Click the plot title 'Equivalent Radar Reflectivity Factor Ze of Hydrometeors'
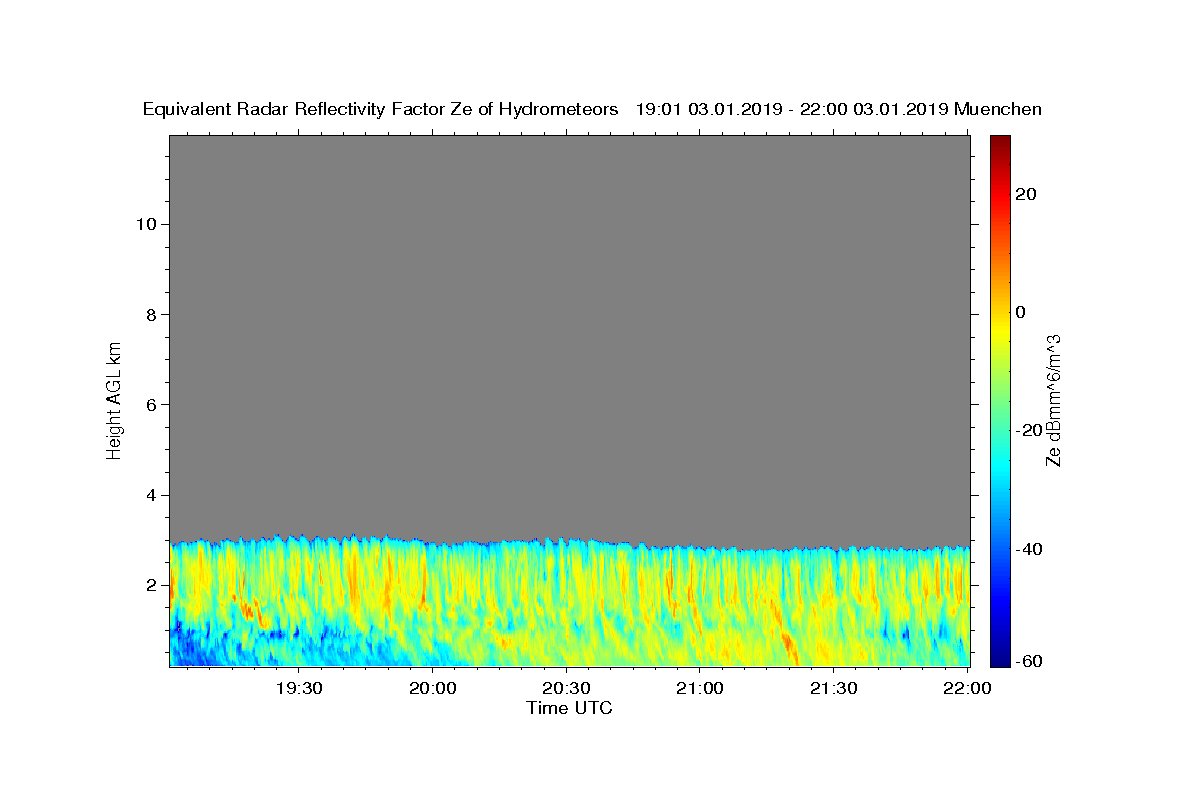1200x800 pixels. click(381, 109)
